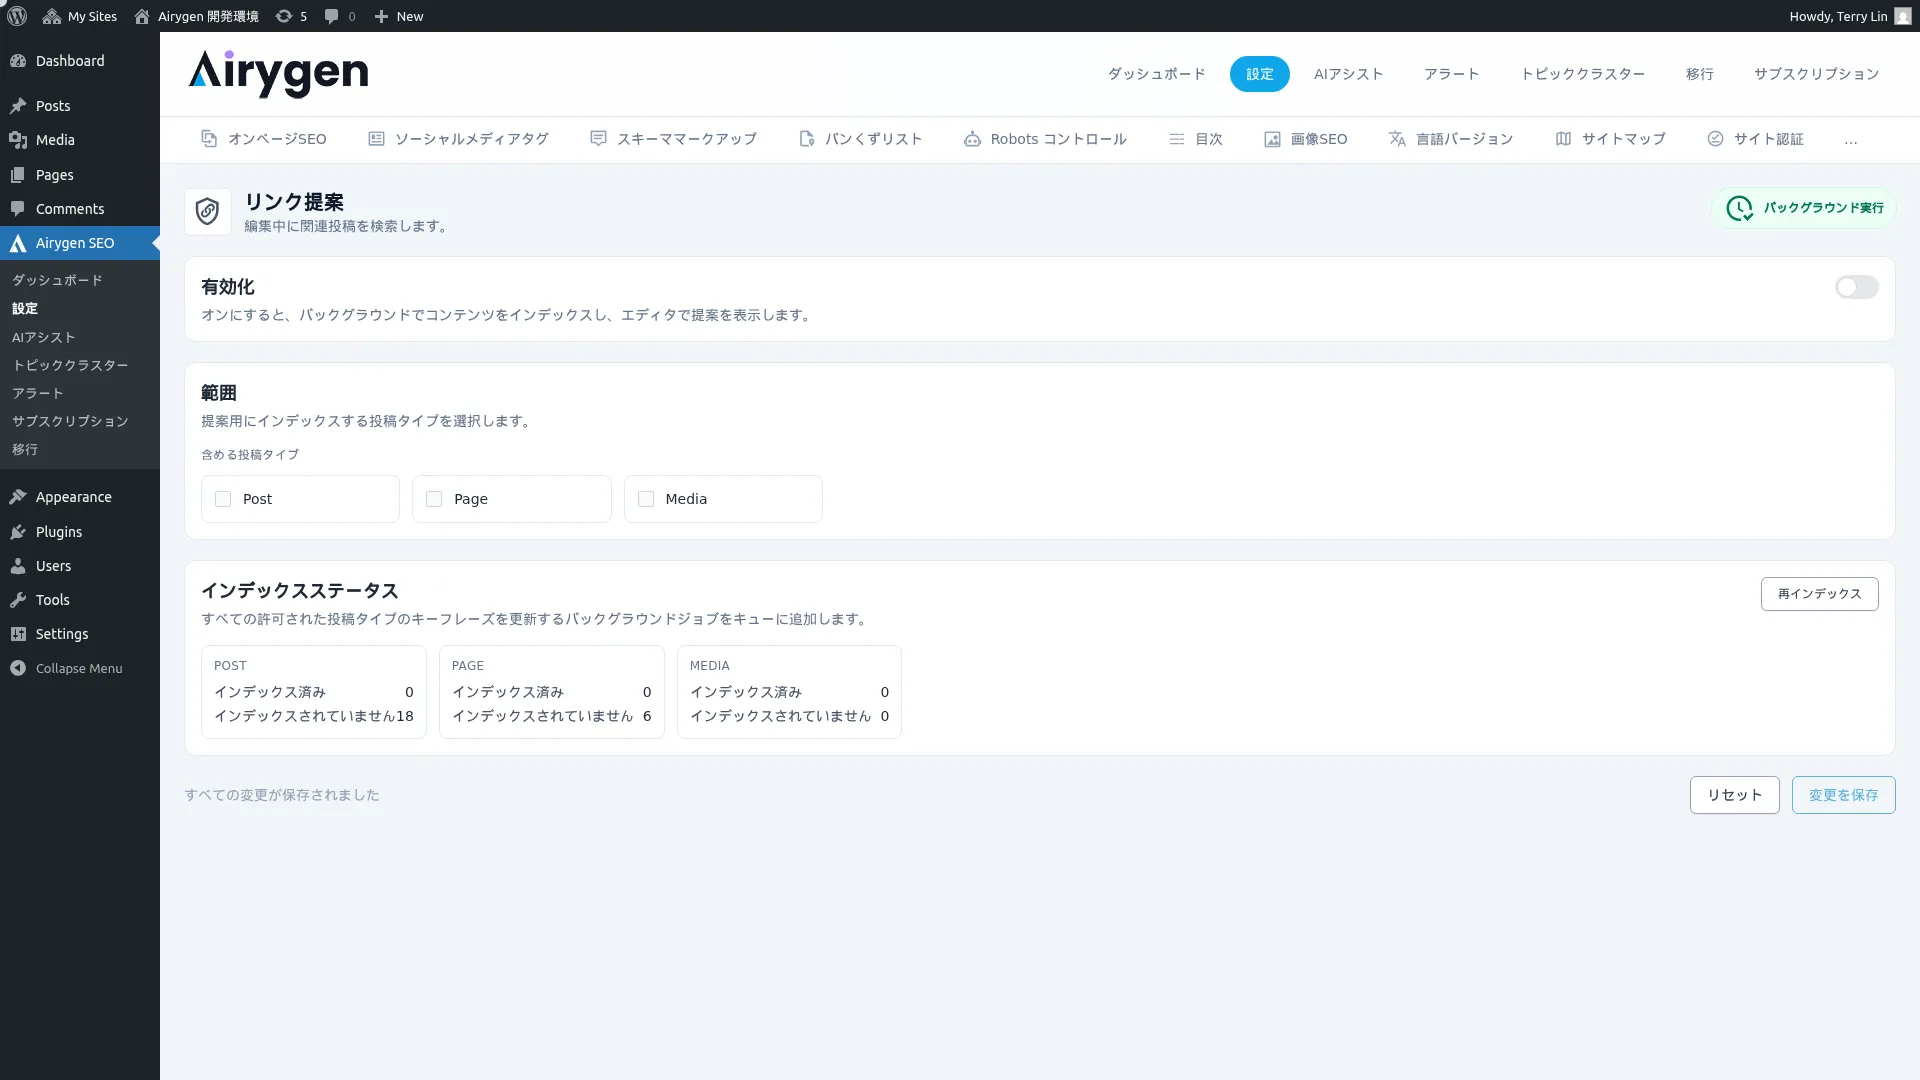The image size is (1920, 1080).
Task: Open the ソーシャルメディアタグ settings tab
Action: pos(458,139)
